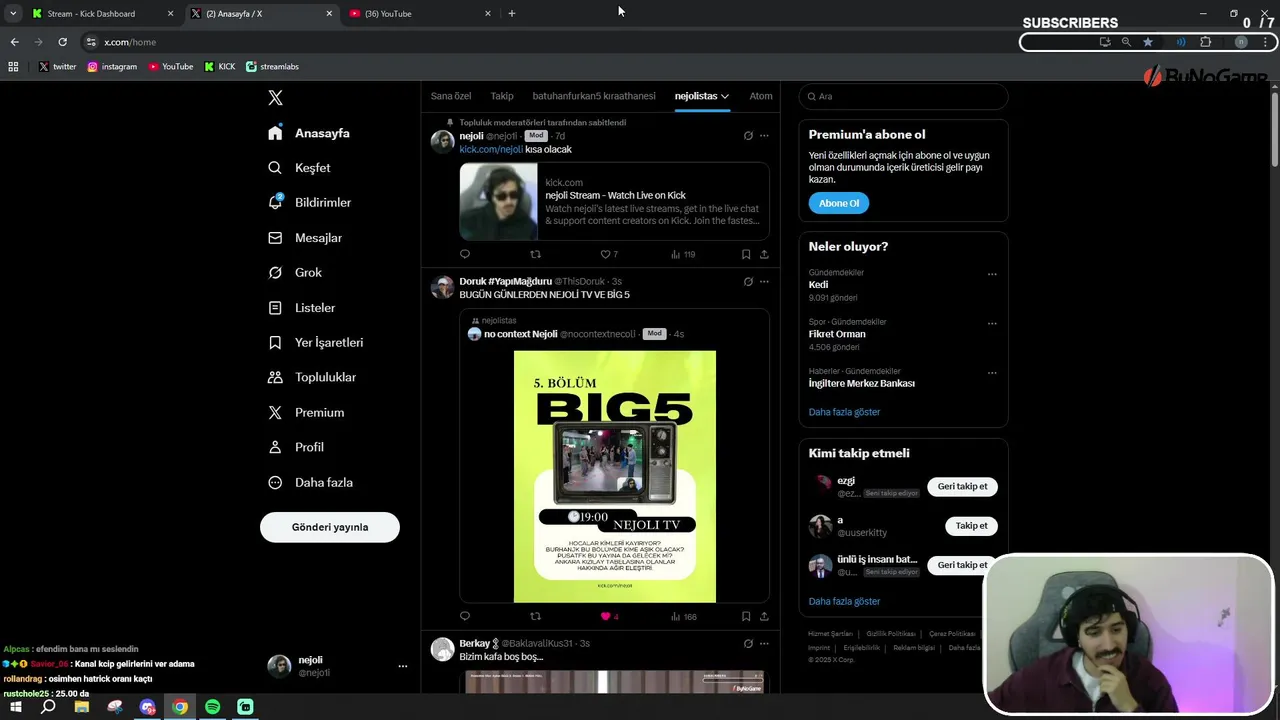Reply to Doruk's BIG 5 post

465,616
